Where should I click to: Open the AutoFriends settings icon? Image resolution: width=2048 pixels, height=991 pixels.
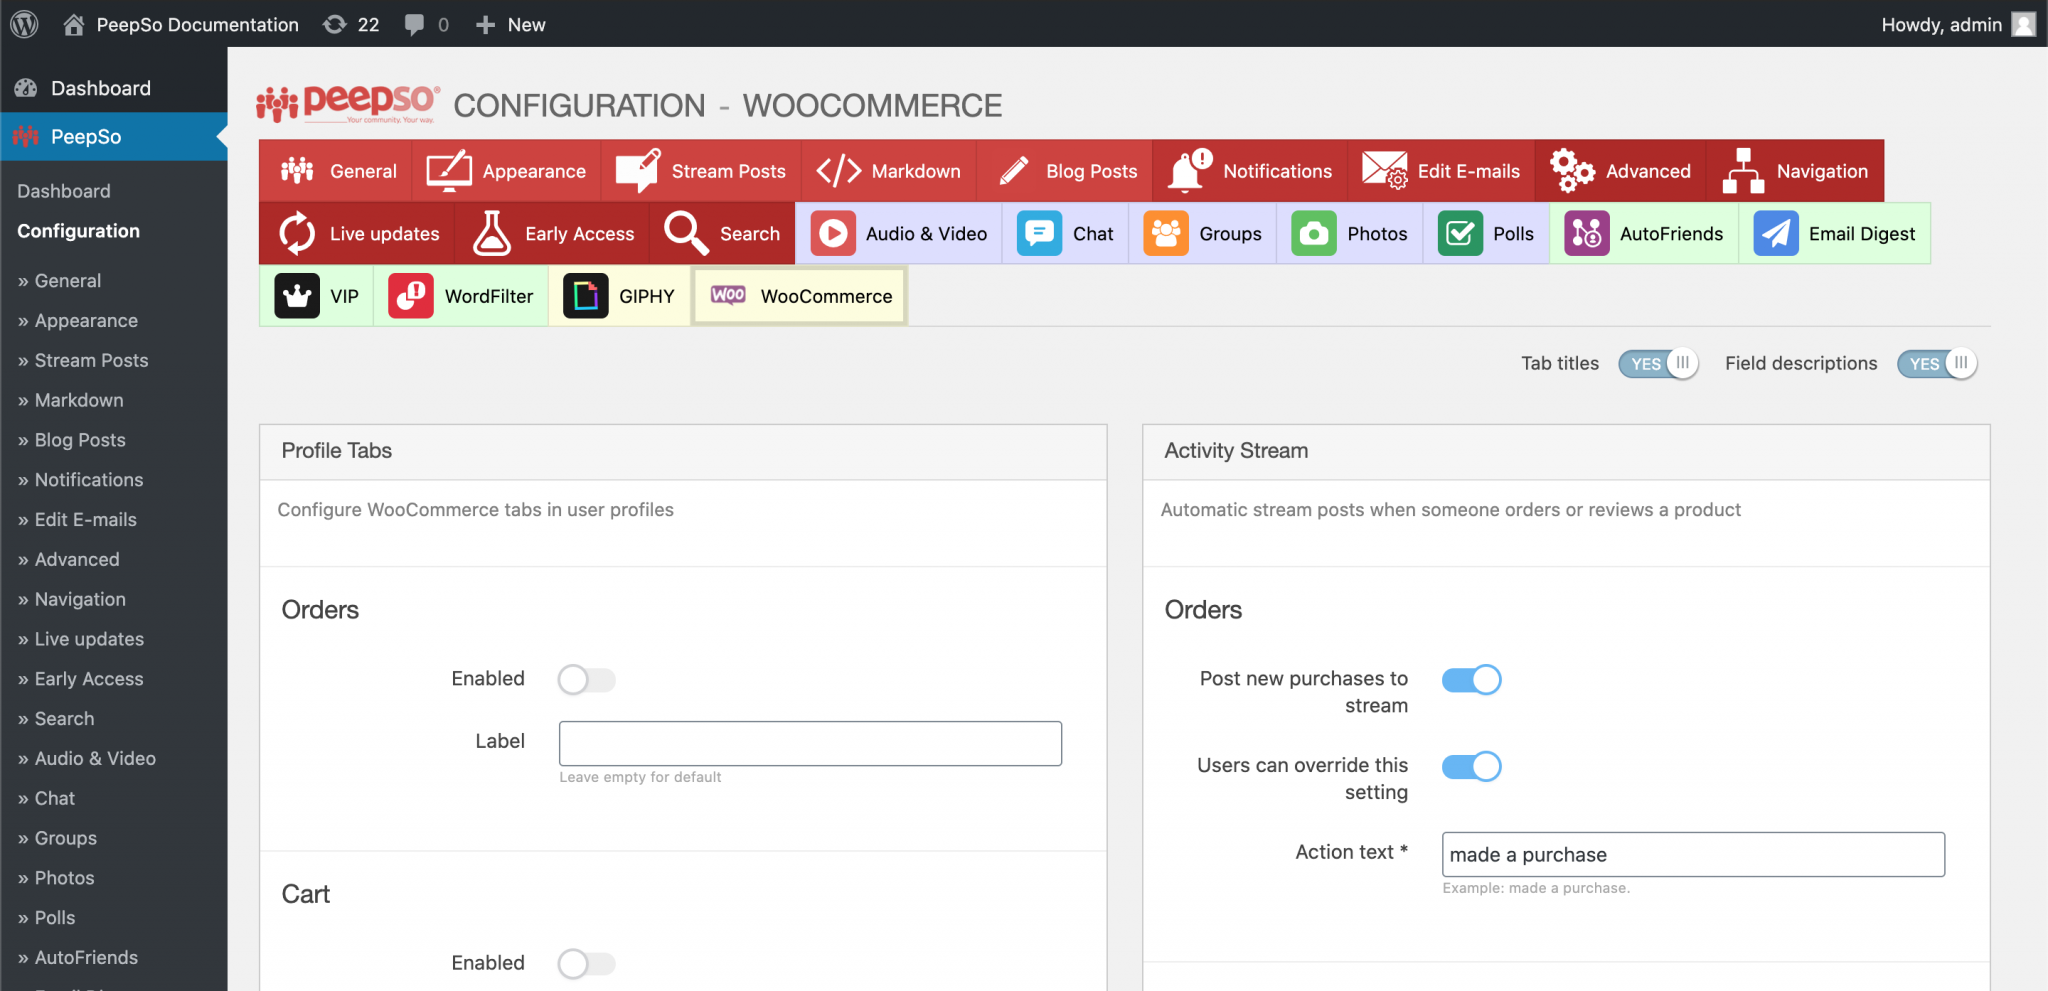[1584, 233]
